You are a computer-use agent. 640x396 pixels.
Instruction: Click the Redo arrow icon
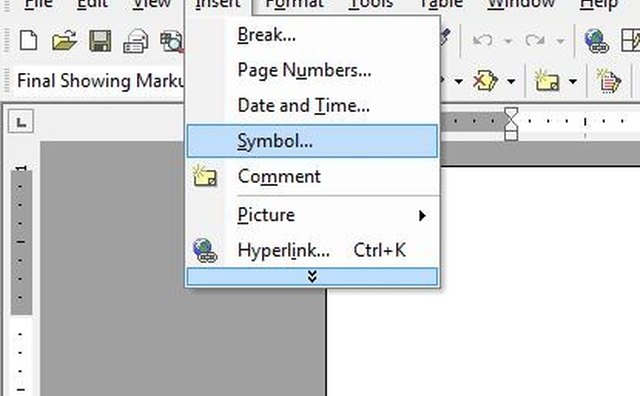tap(535, 41)
